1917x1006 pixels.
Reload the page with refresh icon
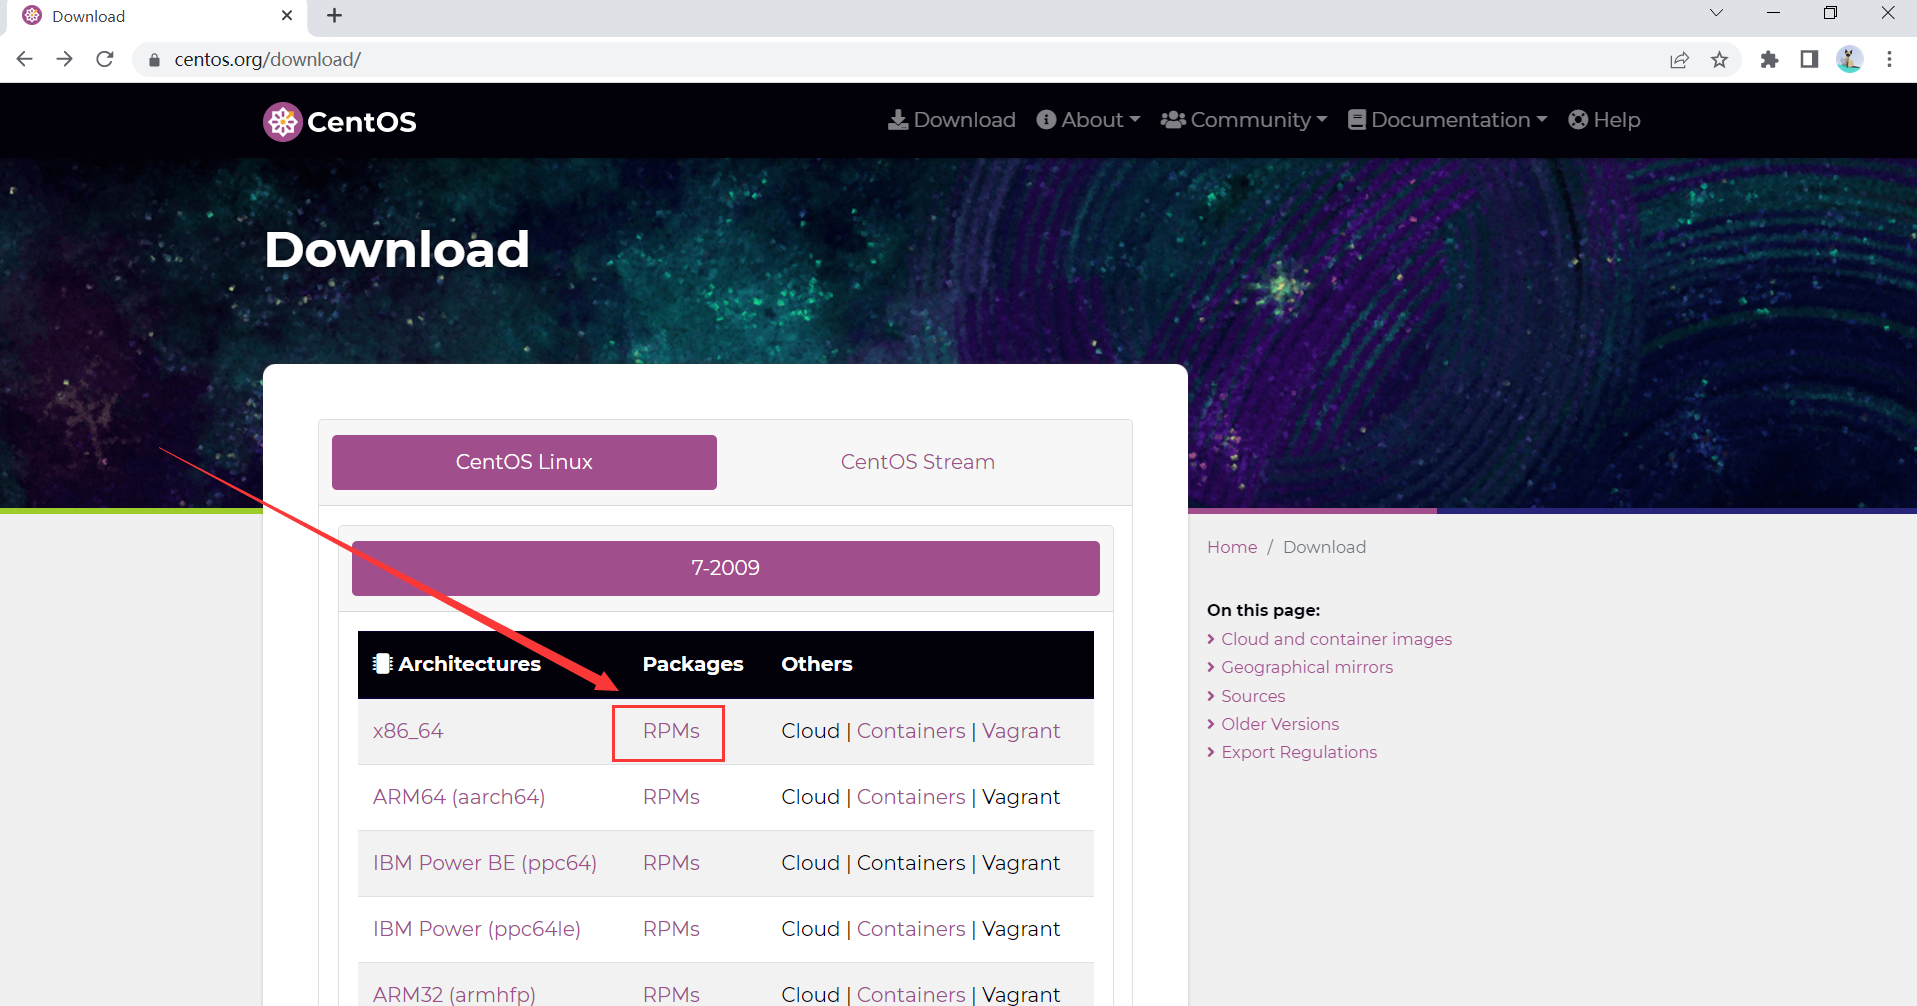point(105,59)
